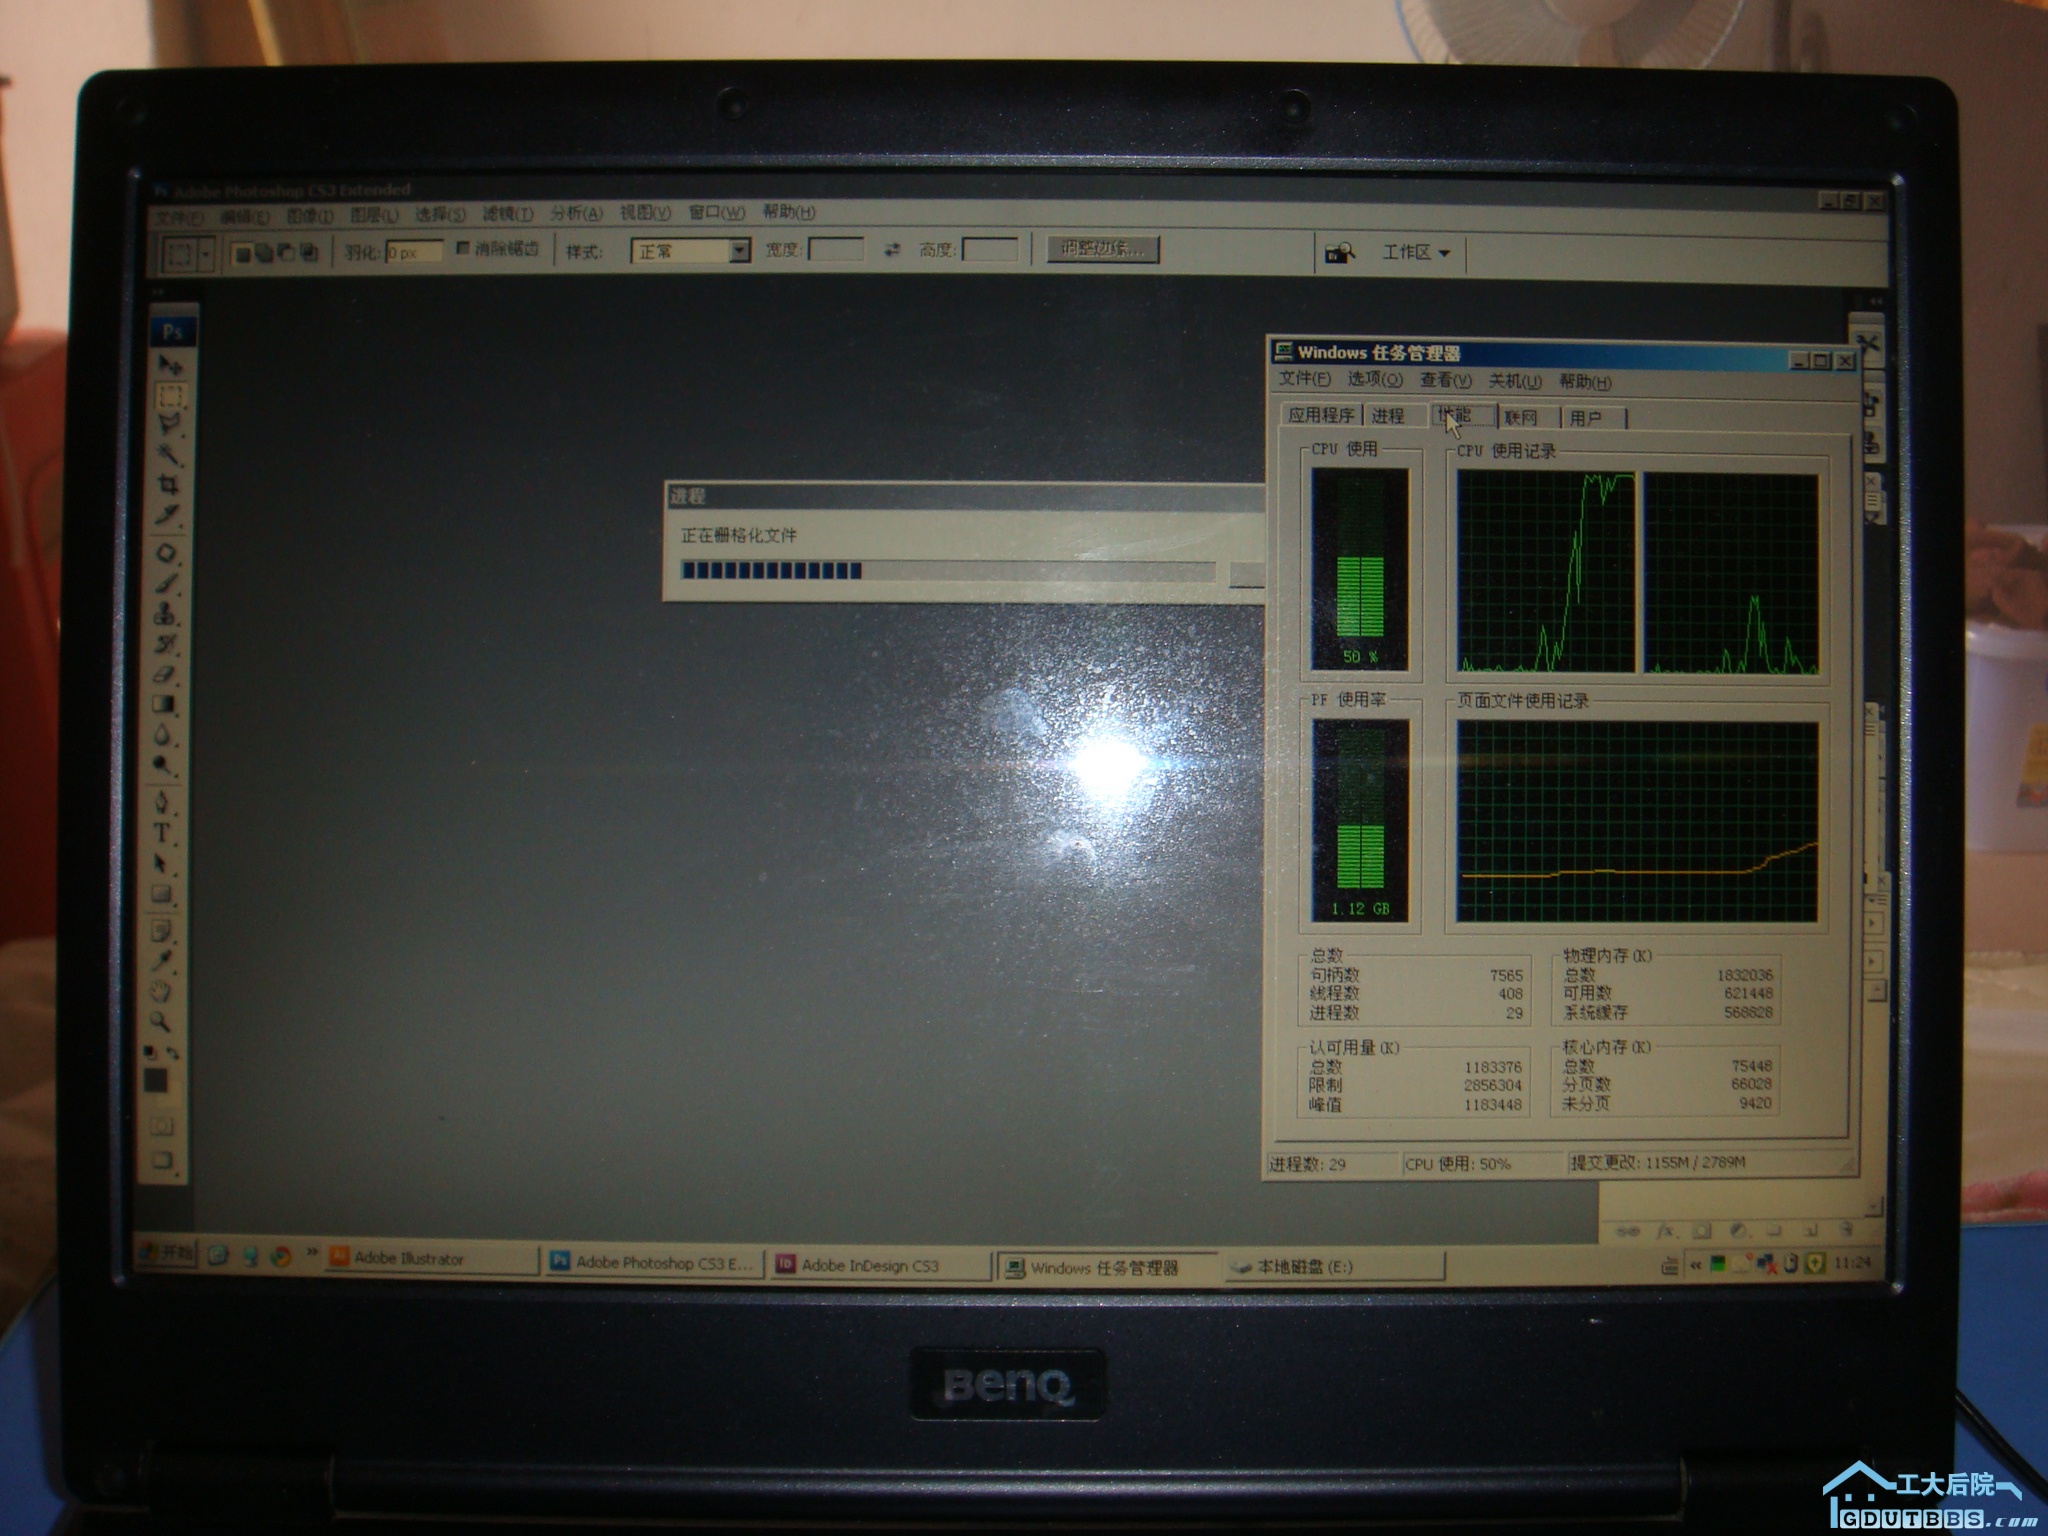Select the Hand tool
Viewport: 2048px width, 1536px height.
point(161,991)
